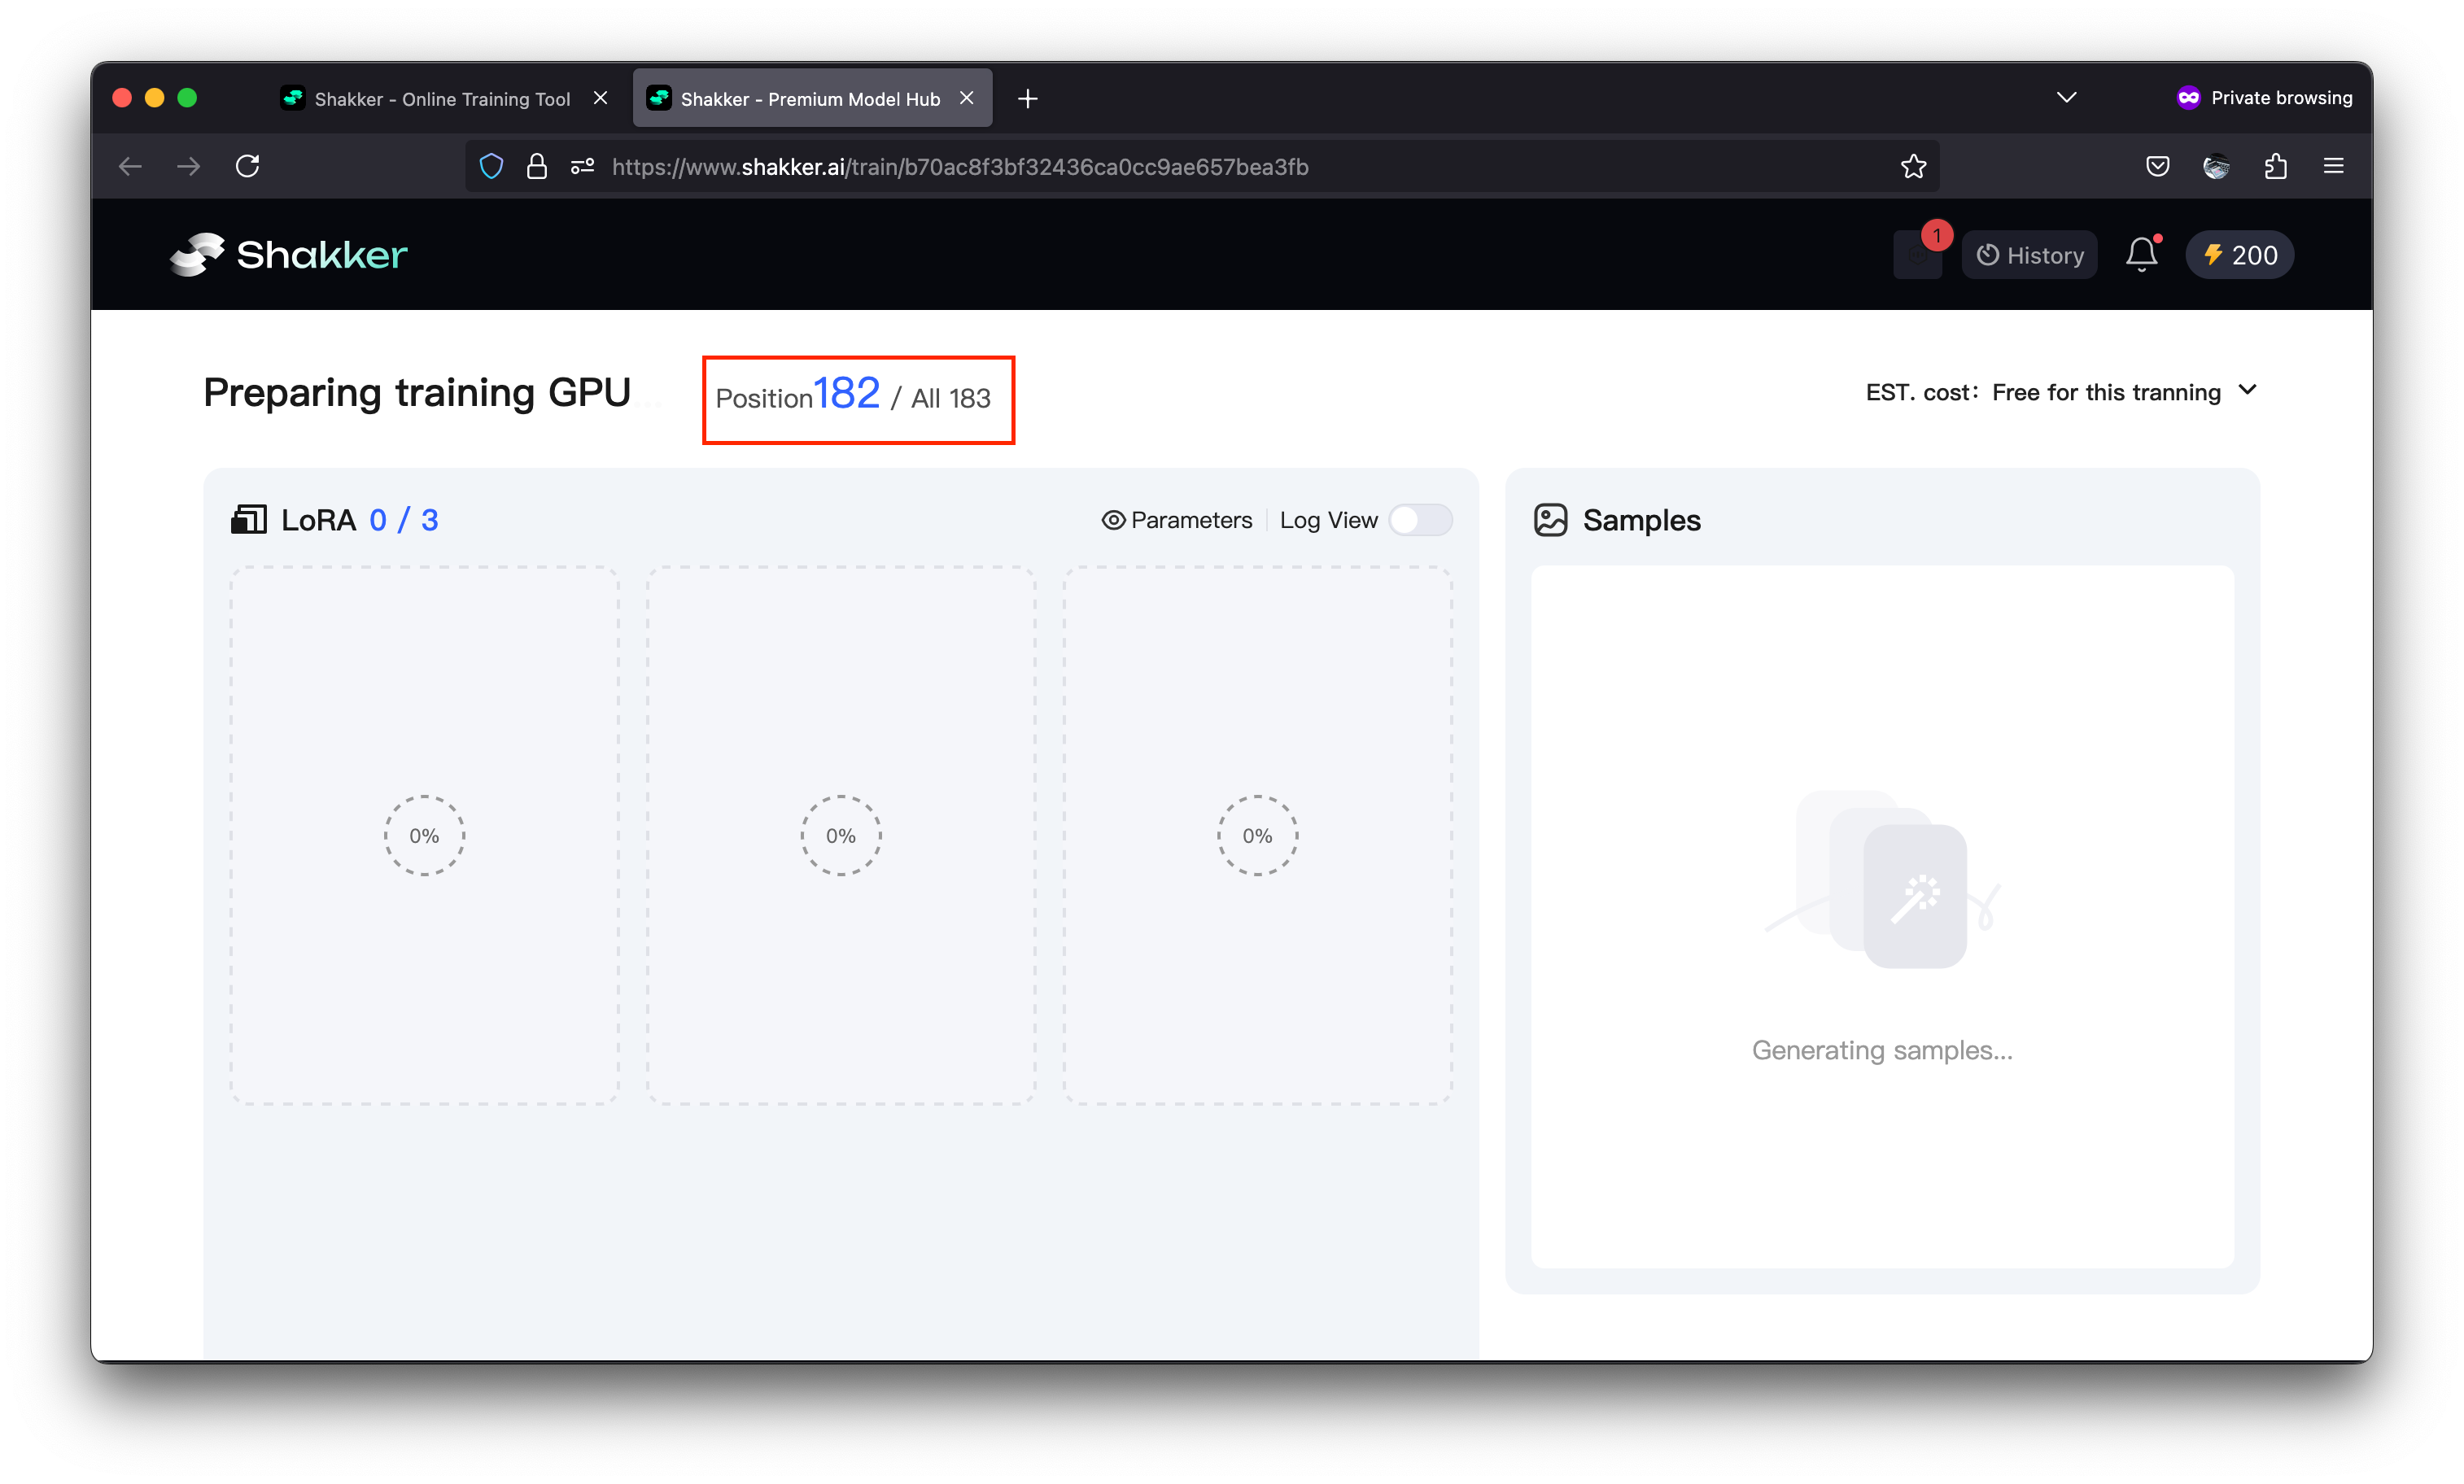
Task: Click the LoRA layers icon
Action: (x=249, y=519)
